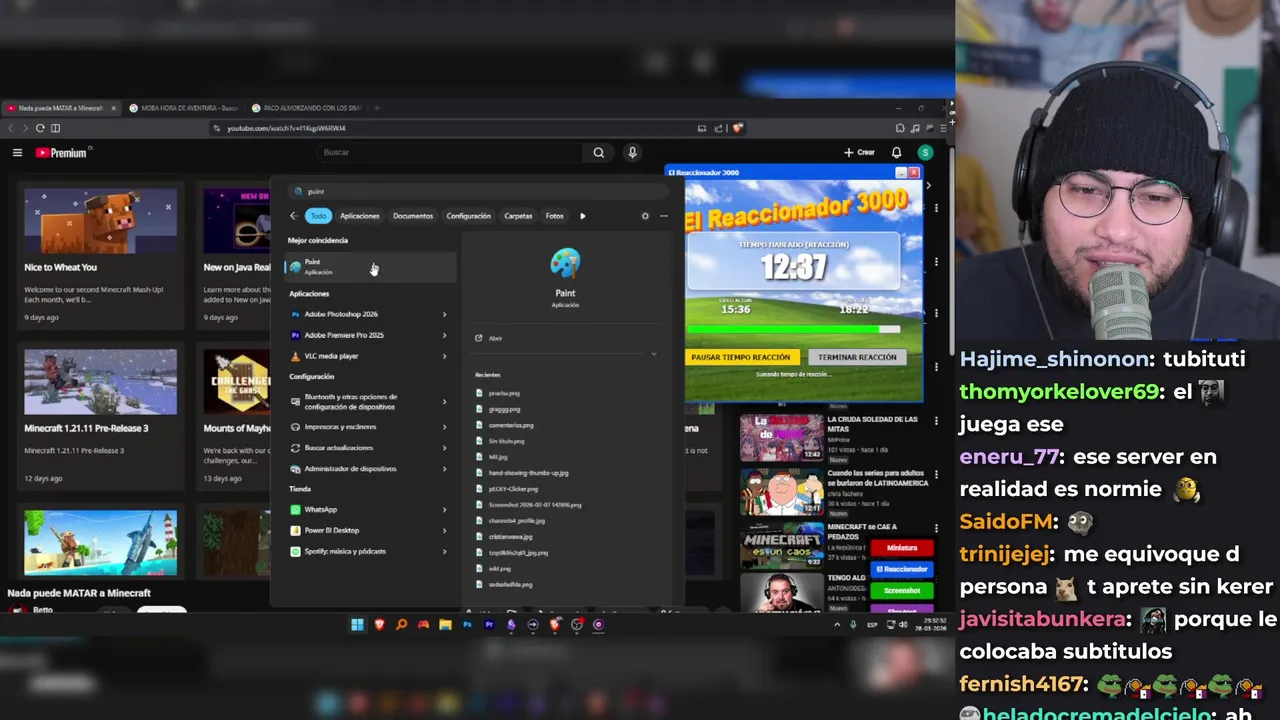Open recent file hand-showing-thumbs-up.jpg
1280x720 pixels.
point(522,473)
